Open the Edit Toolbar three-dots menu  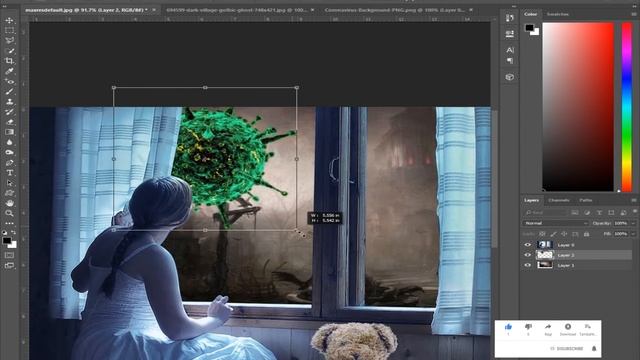[9, 224]
